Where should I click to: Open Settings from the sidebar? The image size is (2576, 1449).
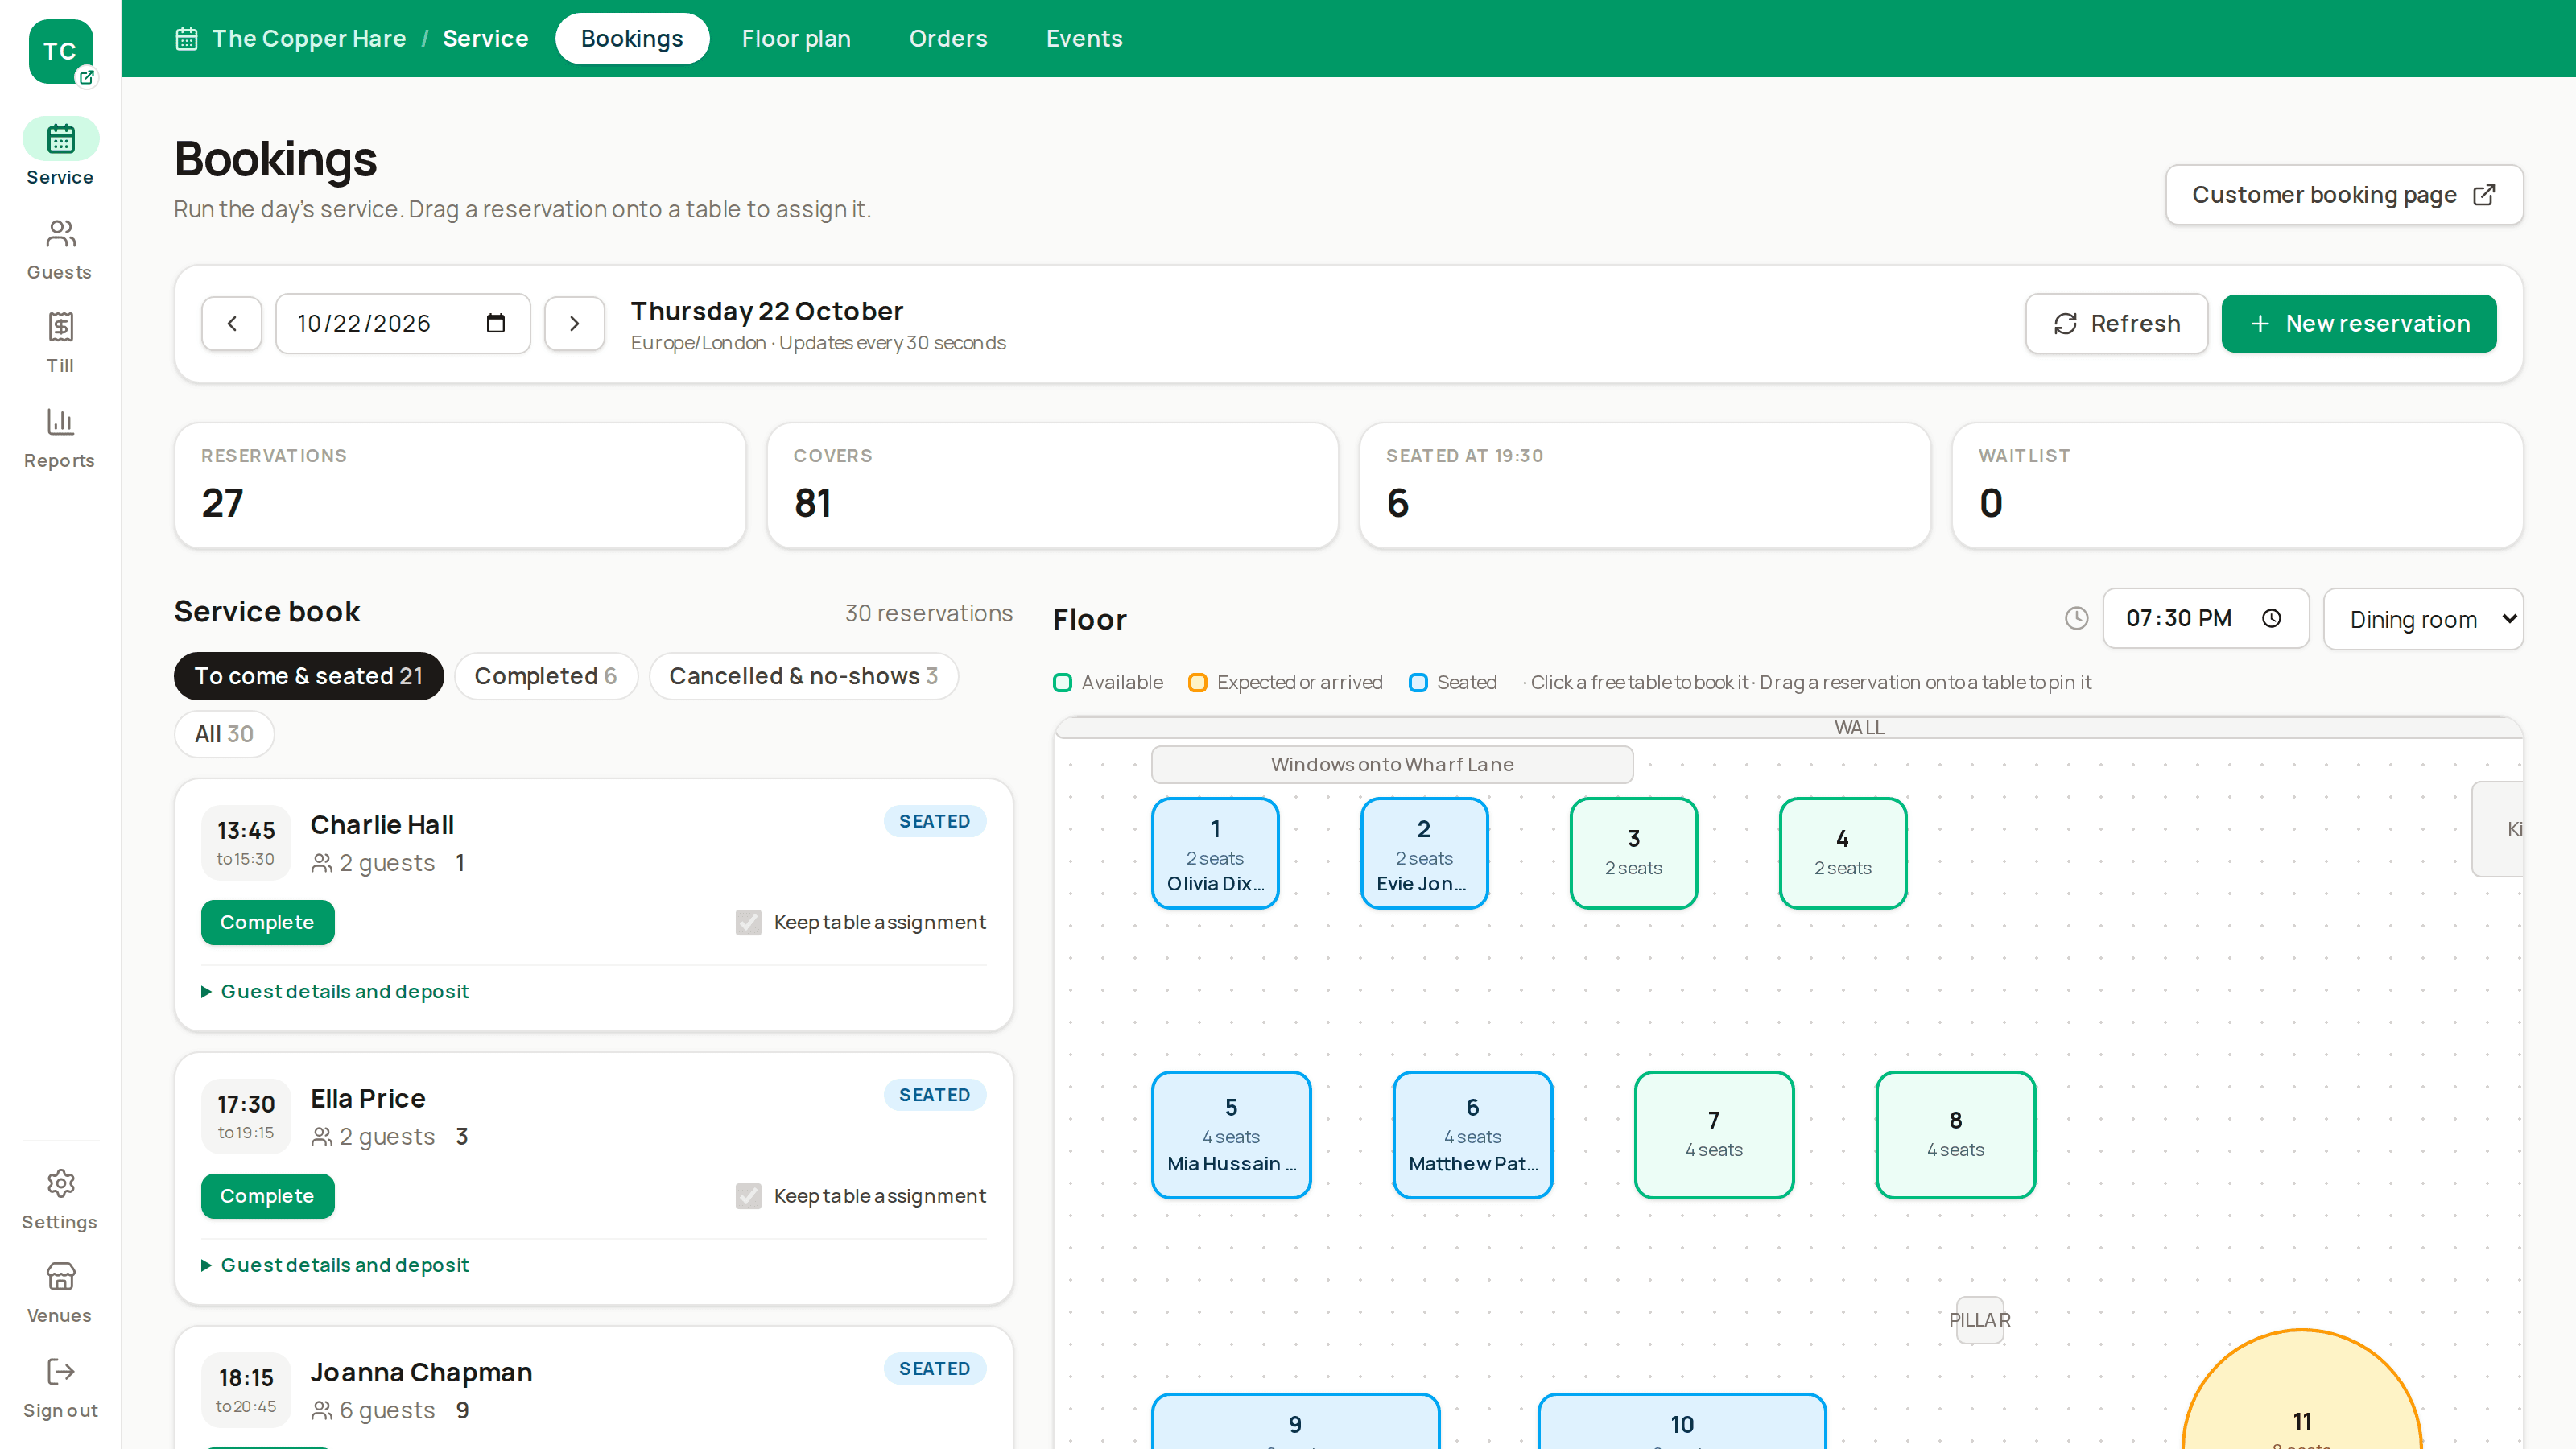coord(60,1200)
